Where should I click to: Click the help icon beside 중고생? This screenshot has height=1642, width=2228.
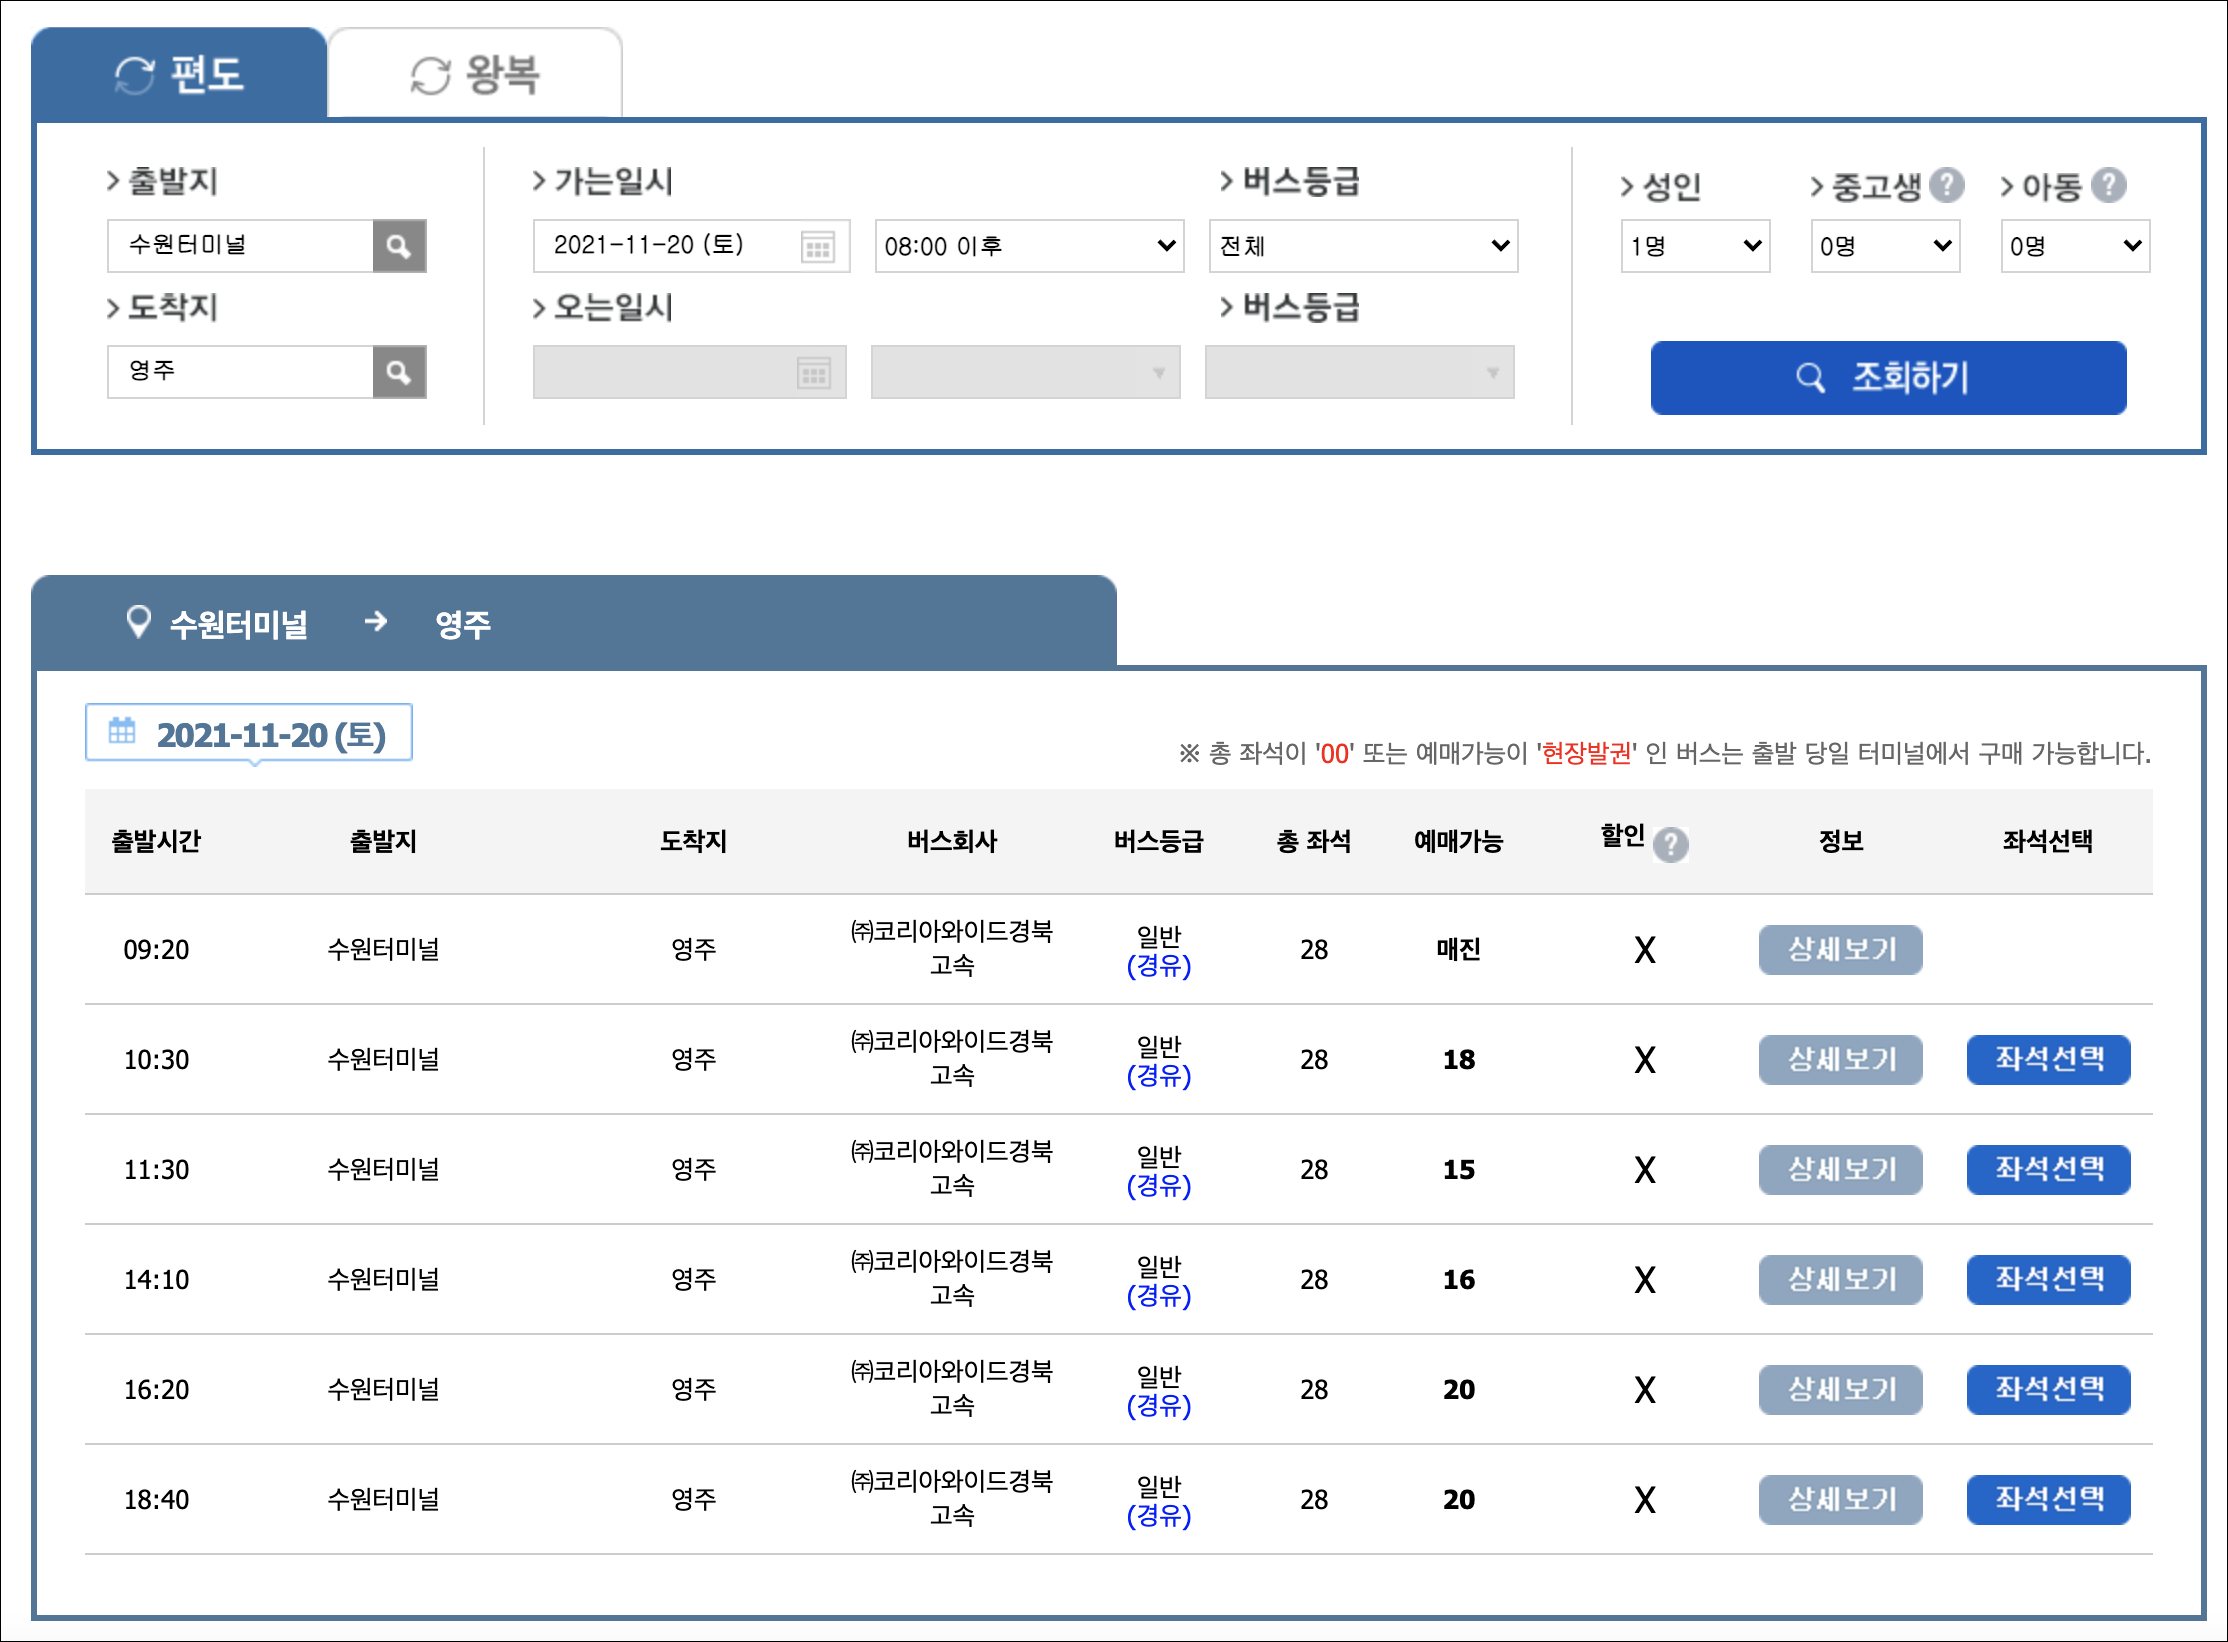coord(1946,185)
